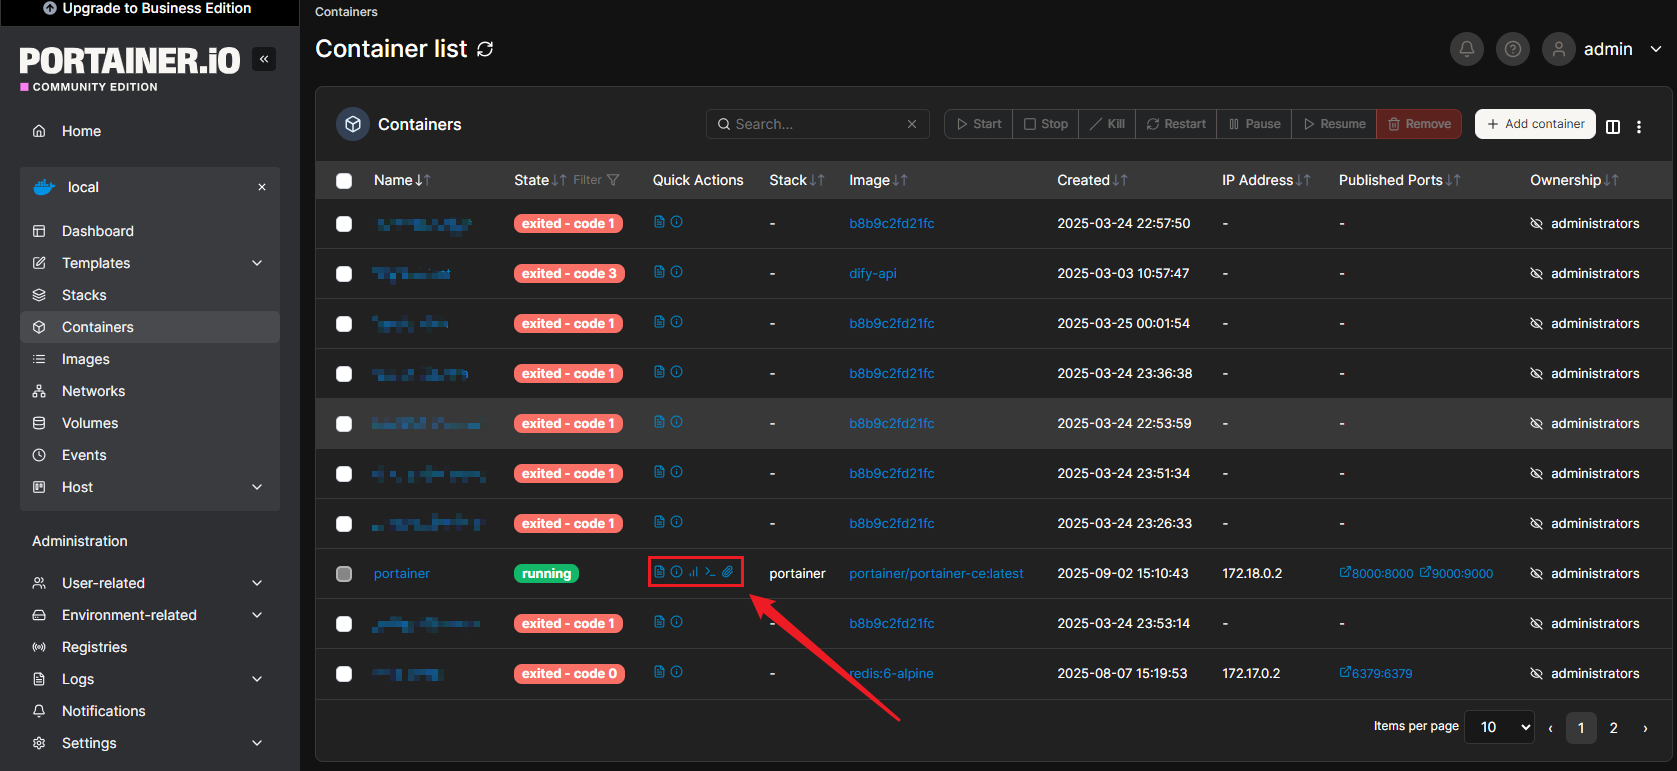Open the table options three-dot menu
The width and height of the screenshot is (1677, 771).
click(1639, 126)
